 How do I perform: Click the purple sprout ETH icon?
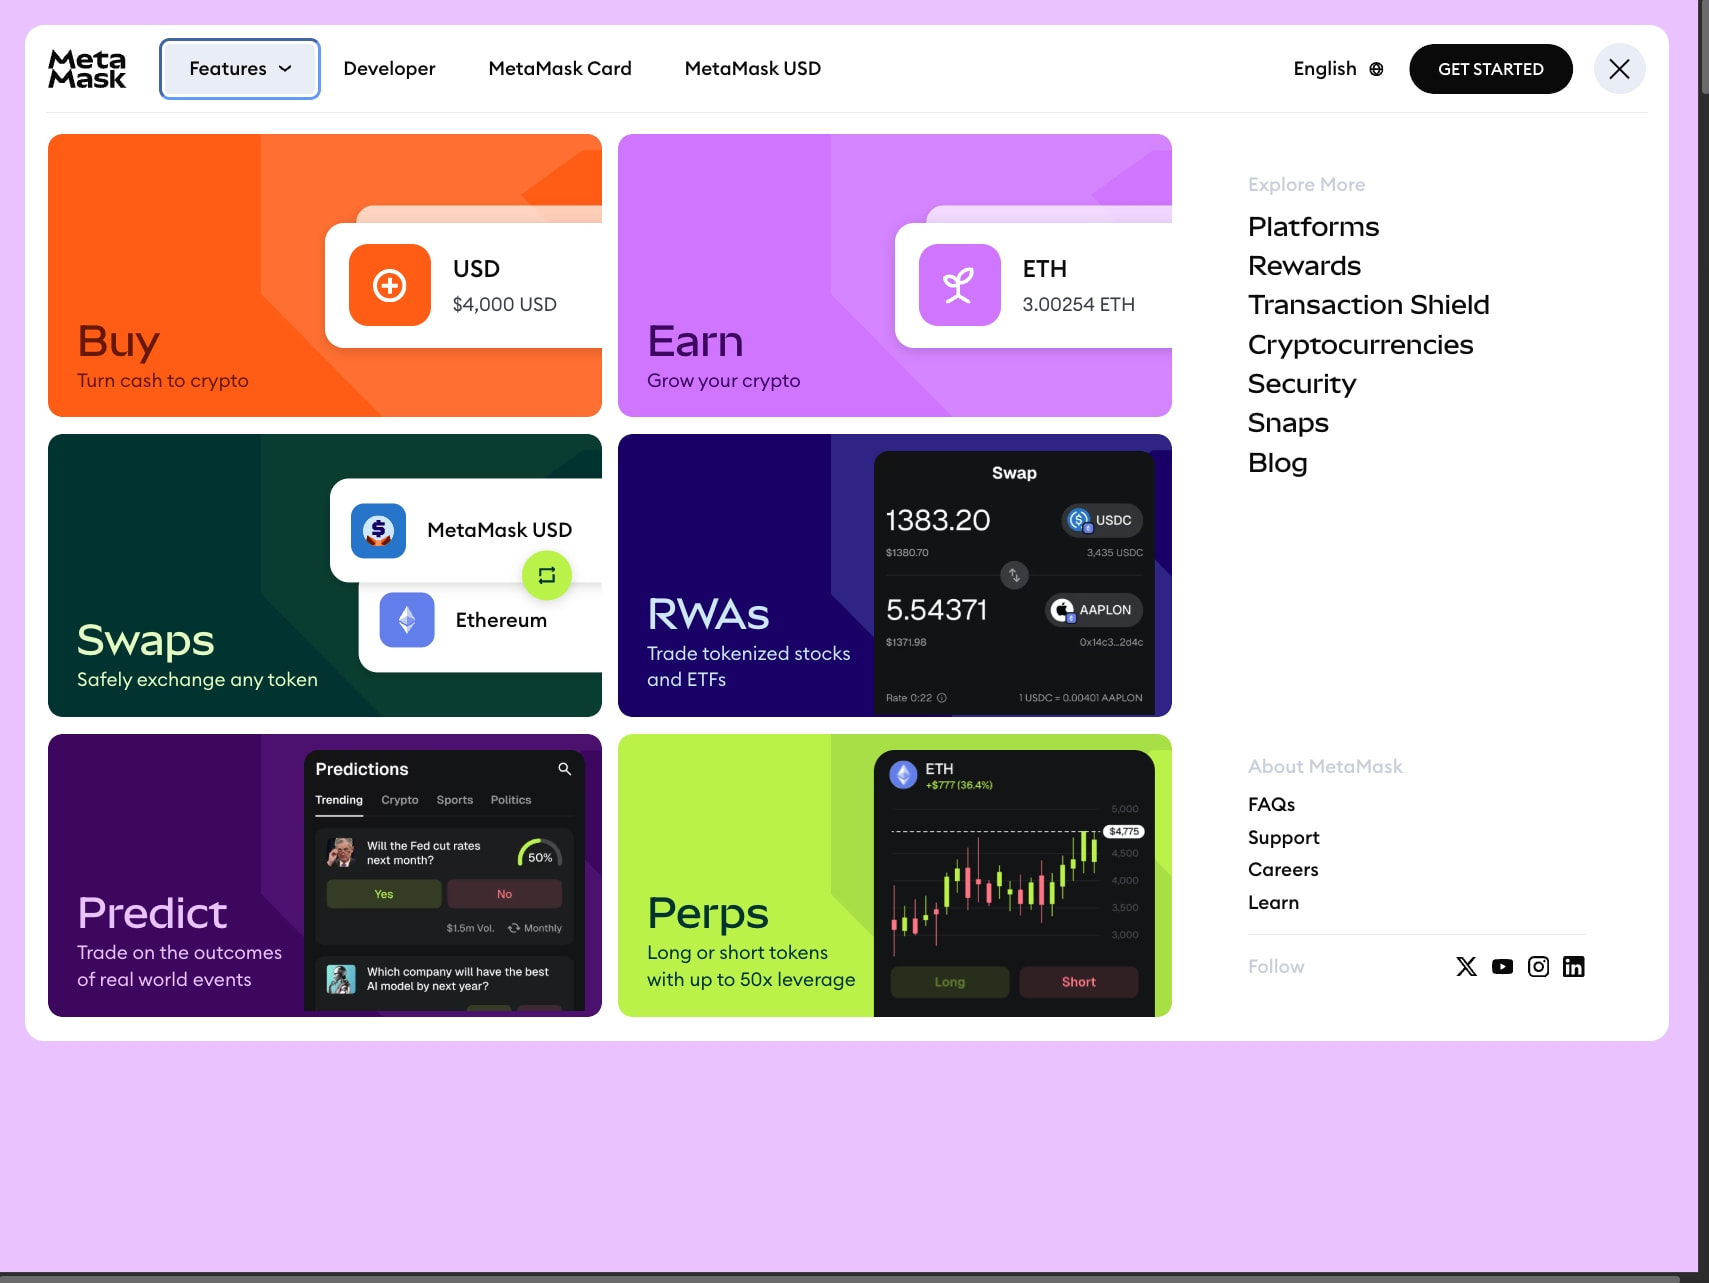click(960, 285)
